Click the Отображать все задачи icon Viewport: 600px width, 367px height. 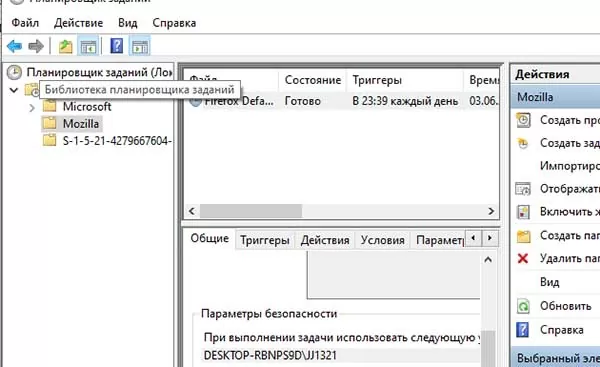coord(523,189)
